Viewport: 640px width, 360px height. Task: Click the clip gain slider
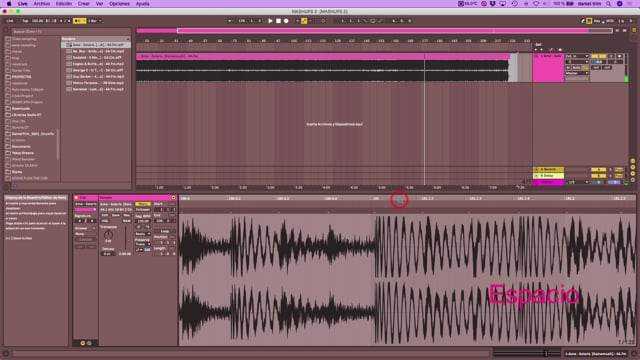[x=125, y=238]
